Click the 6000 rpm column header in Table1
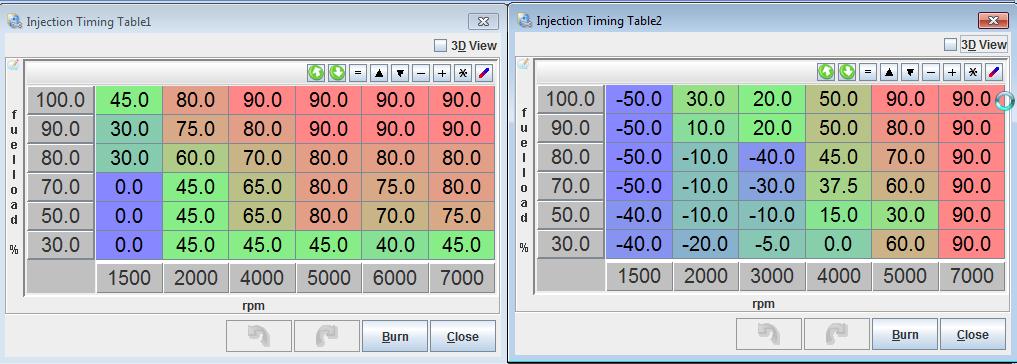 tap(395, 278)
